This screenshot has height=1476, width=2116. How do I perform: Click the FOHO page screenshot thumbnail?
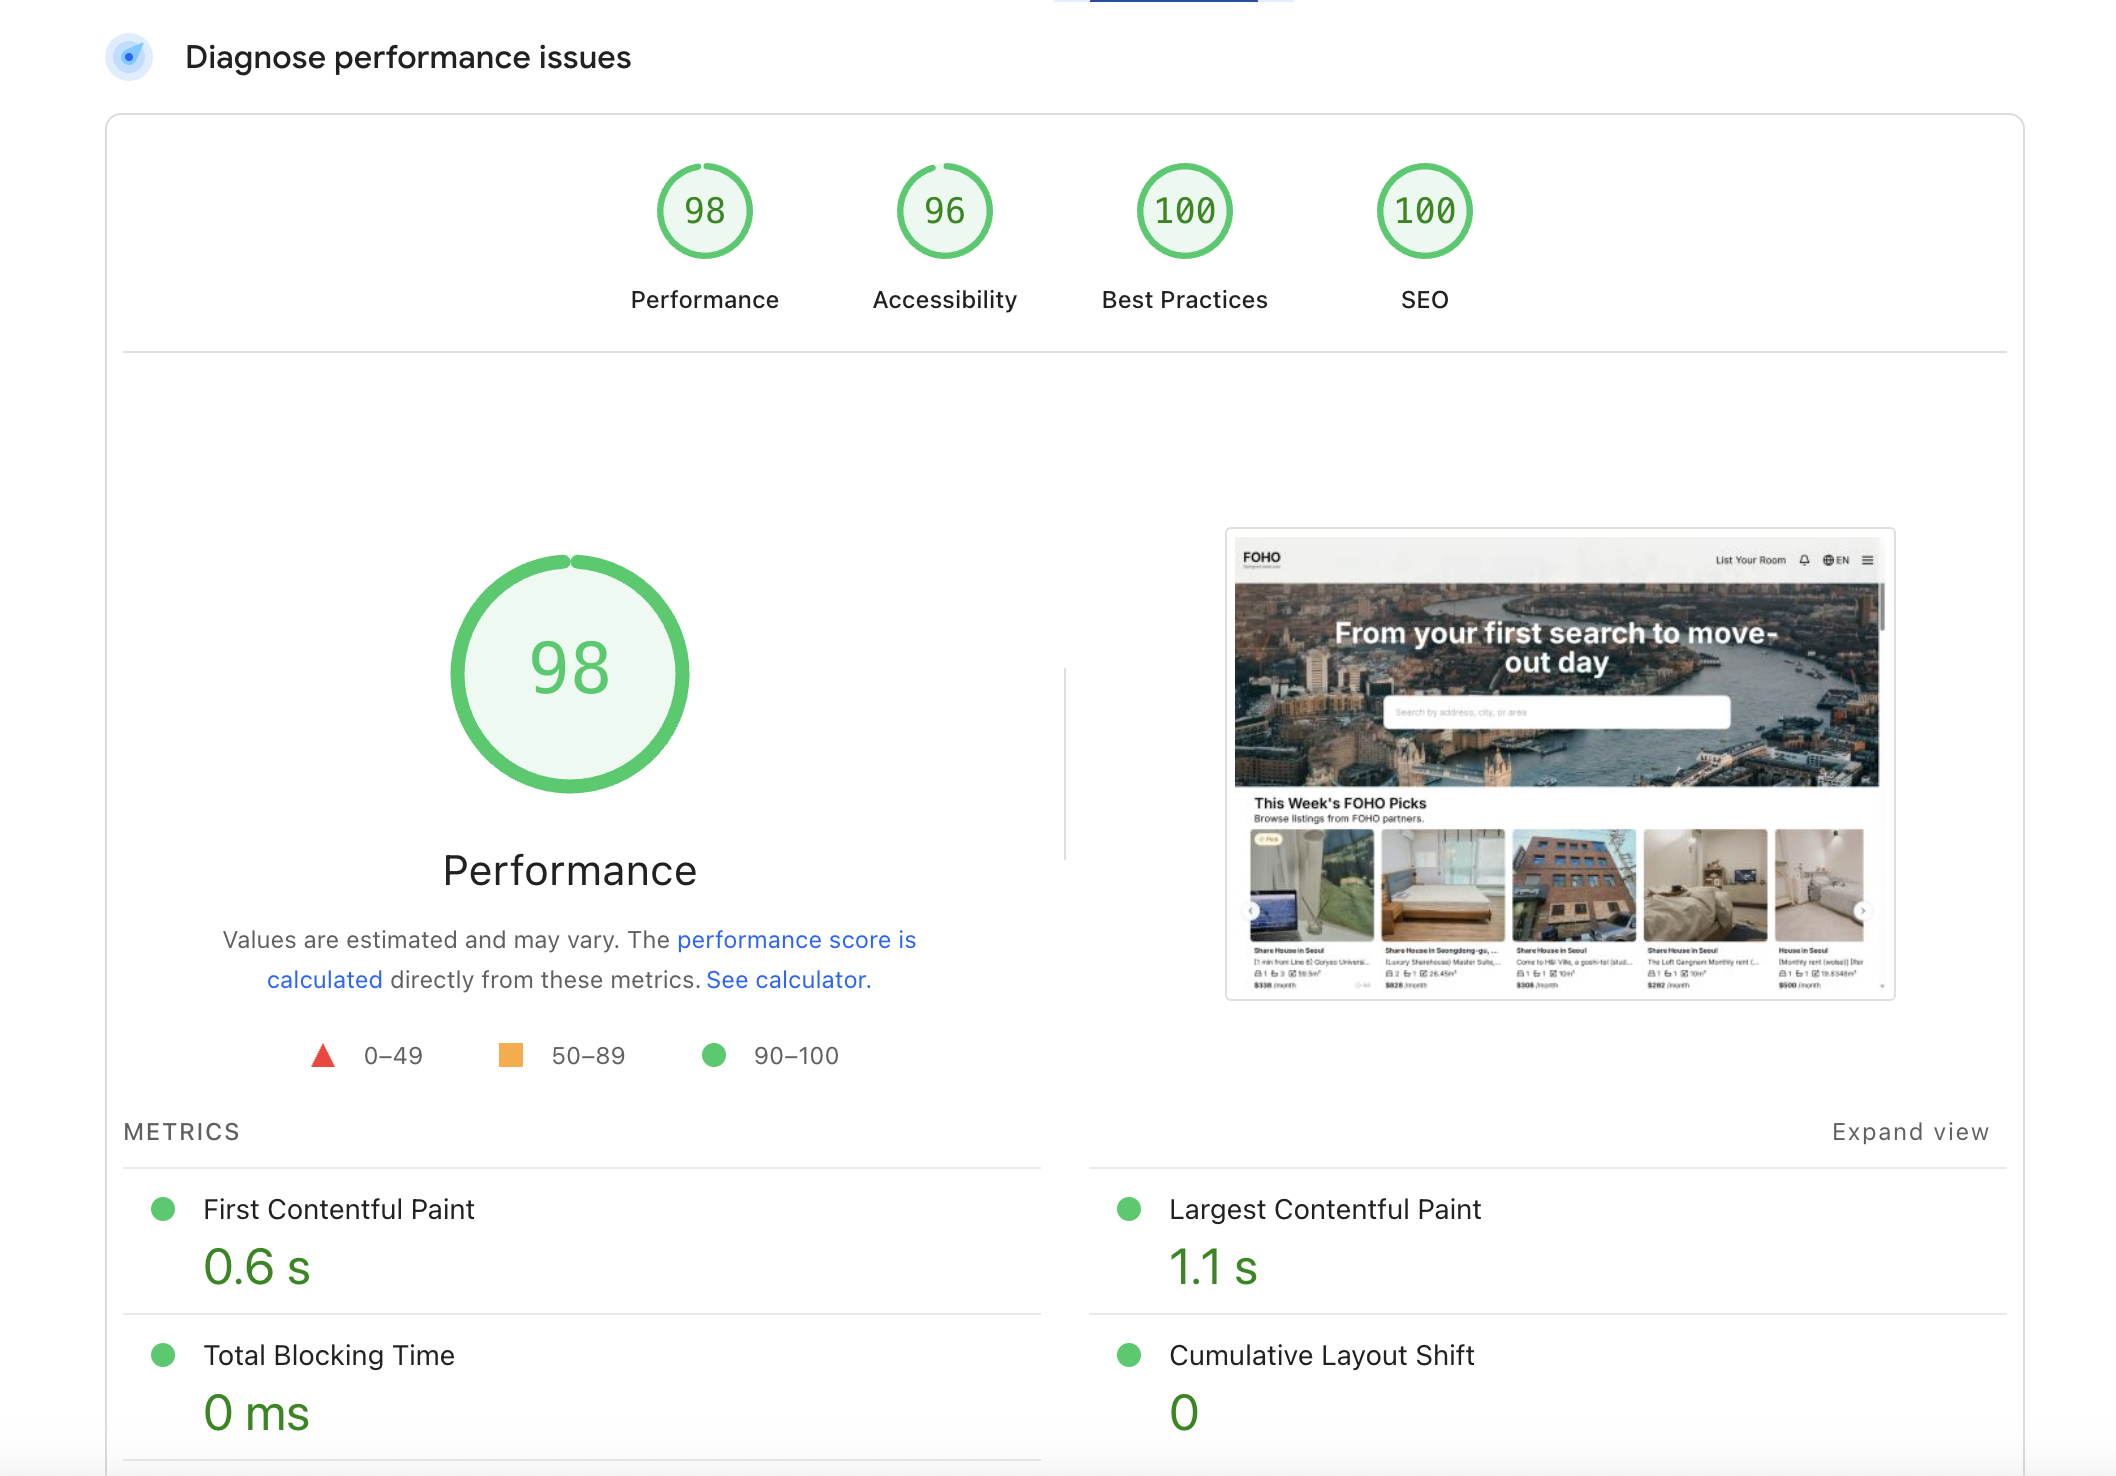[1559, 764]
